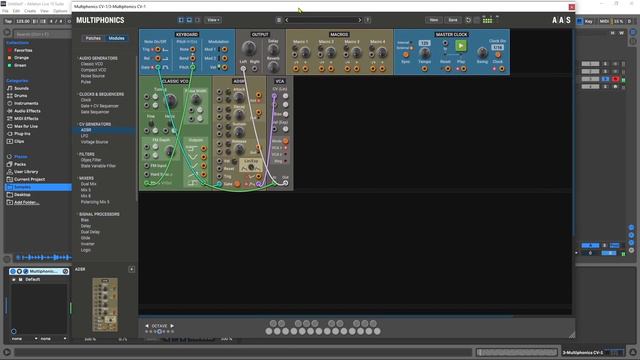Open Plug-ins category in Ableton browser
Viewport: 640px width, 360px height.
point(22,133)
